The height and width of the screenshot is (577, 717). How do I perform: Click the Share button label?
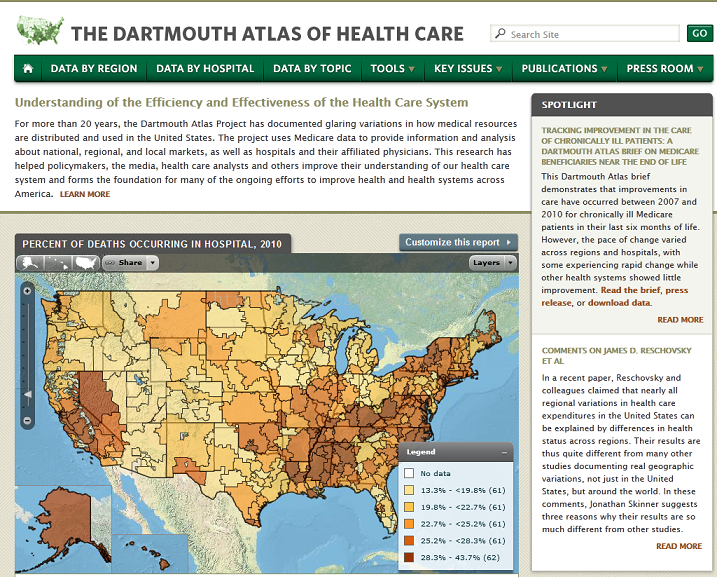[130, 263]
